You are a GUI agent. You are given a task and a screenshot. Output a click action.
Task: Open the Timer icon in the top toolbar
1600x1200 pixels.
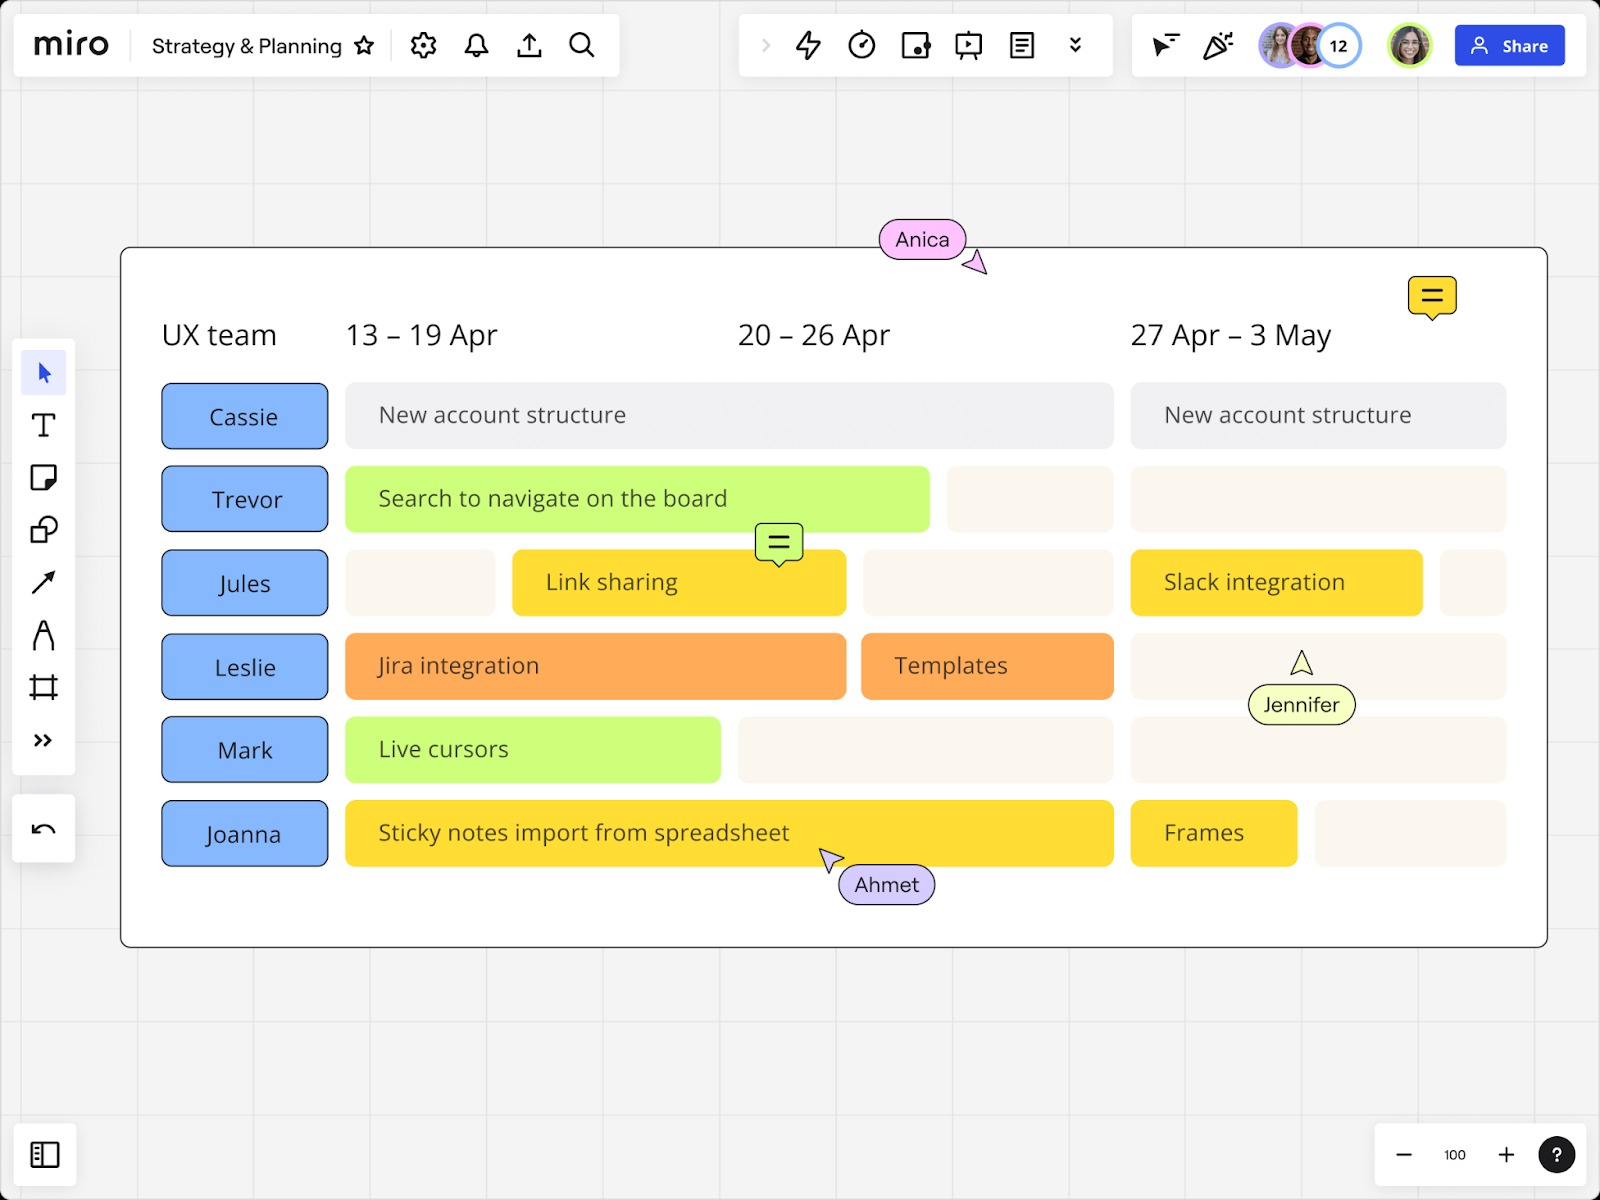861,45
